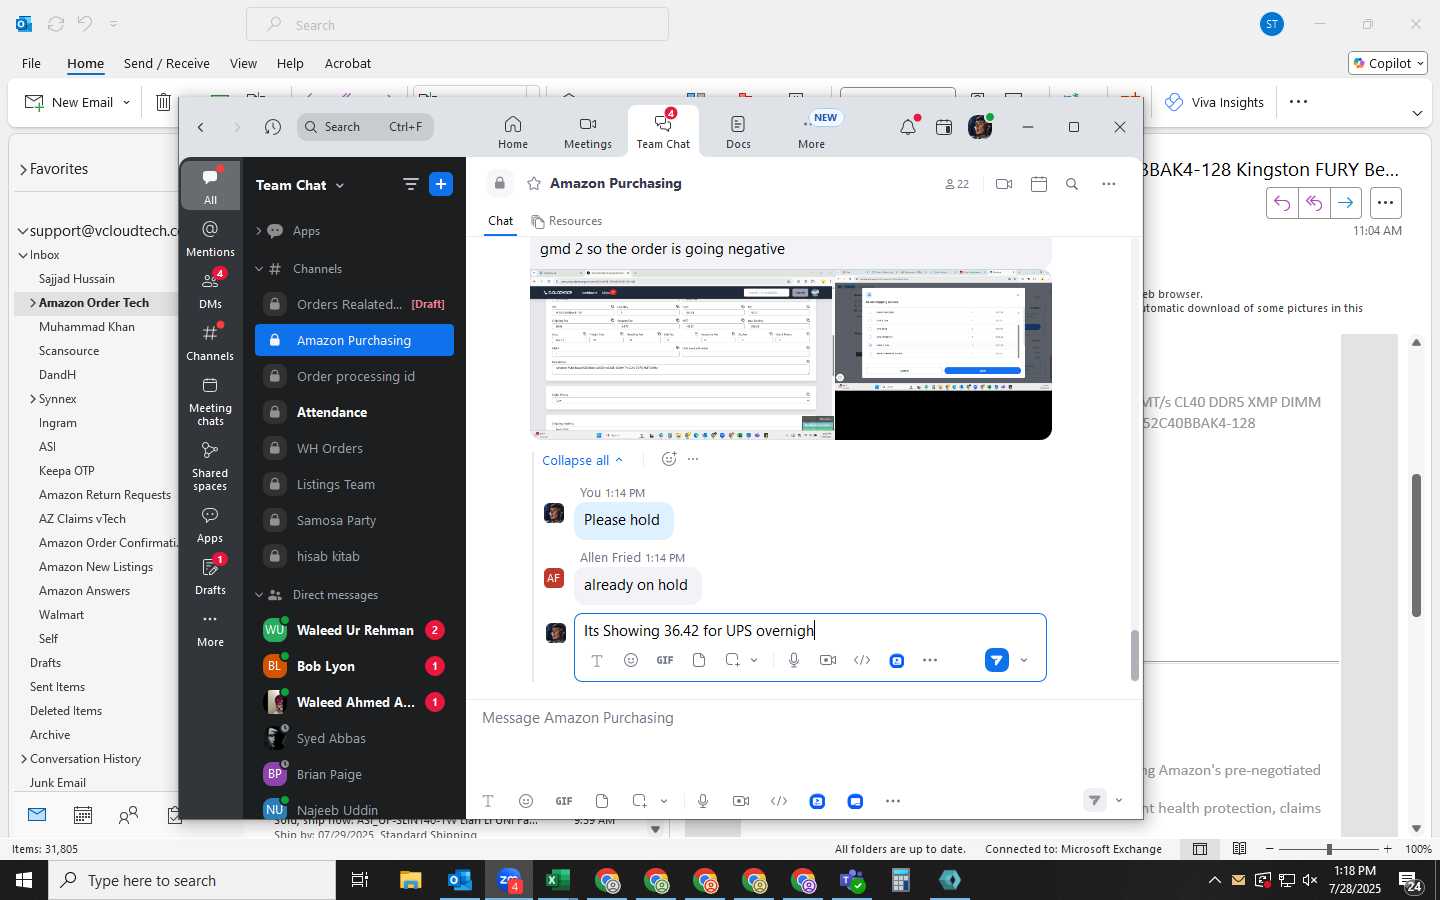
Task: Open Teams from Windows taskbar
Action: tap(852, 880)
